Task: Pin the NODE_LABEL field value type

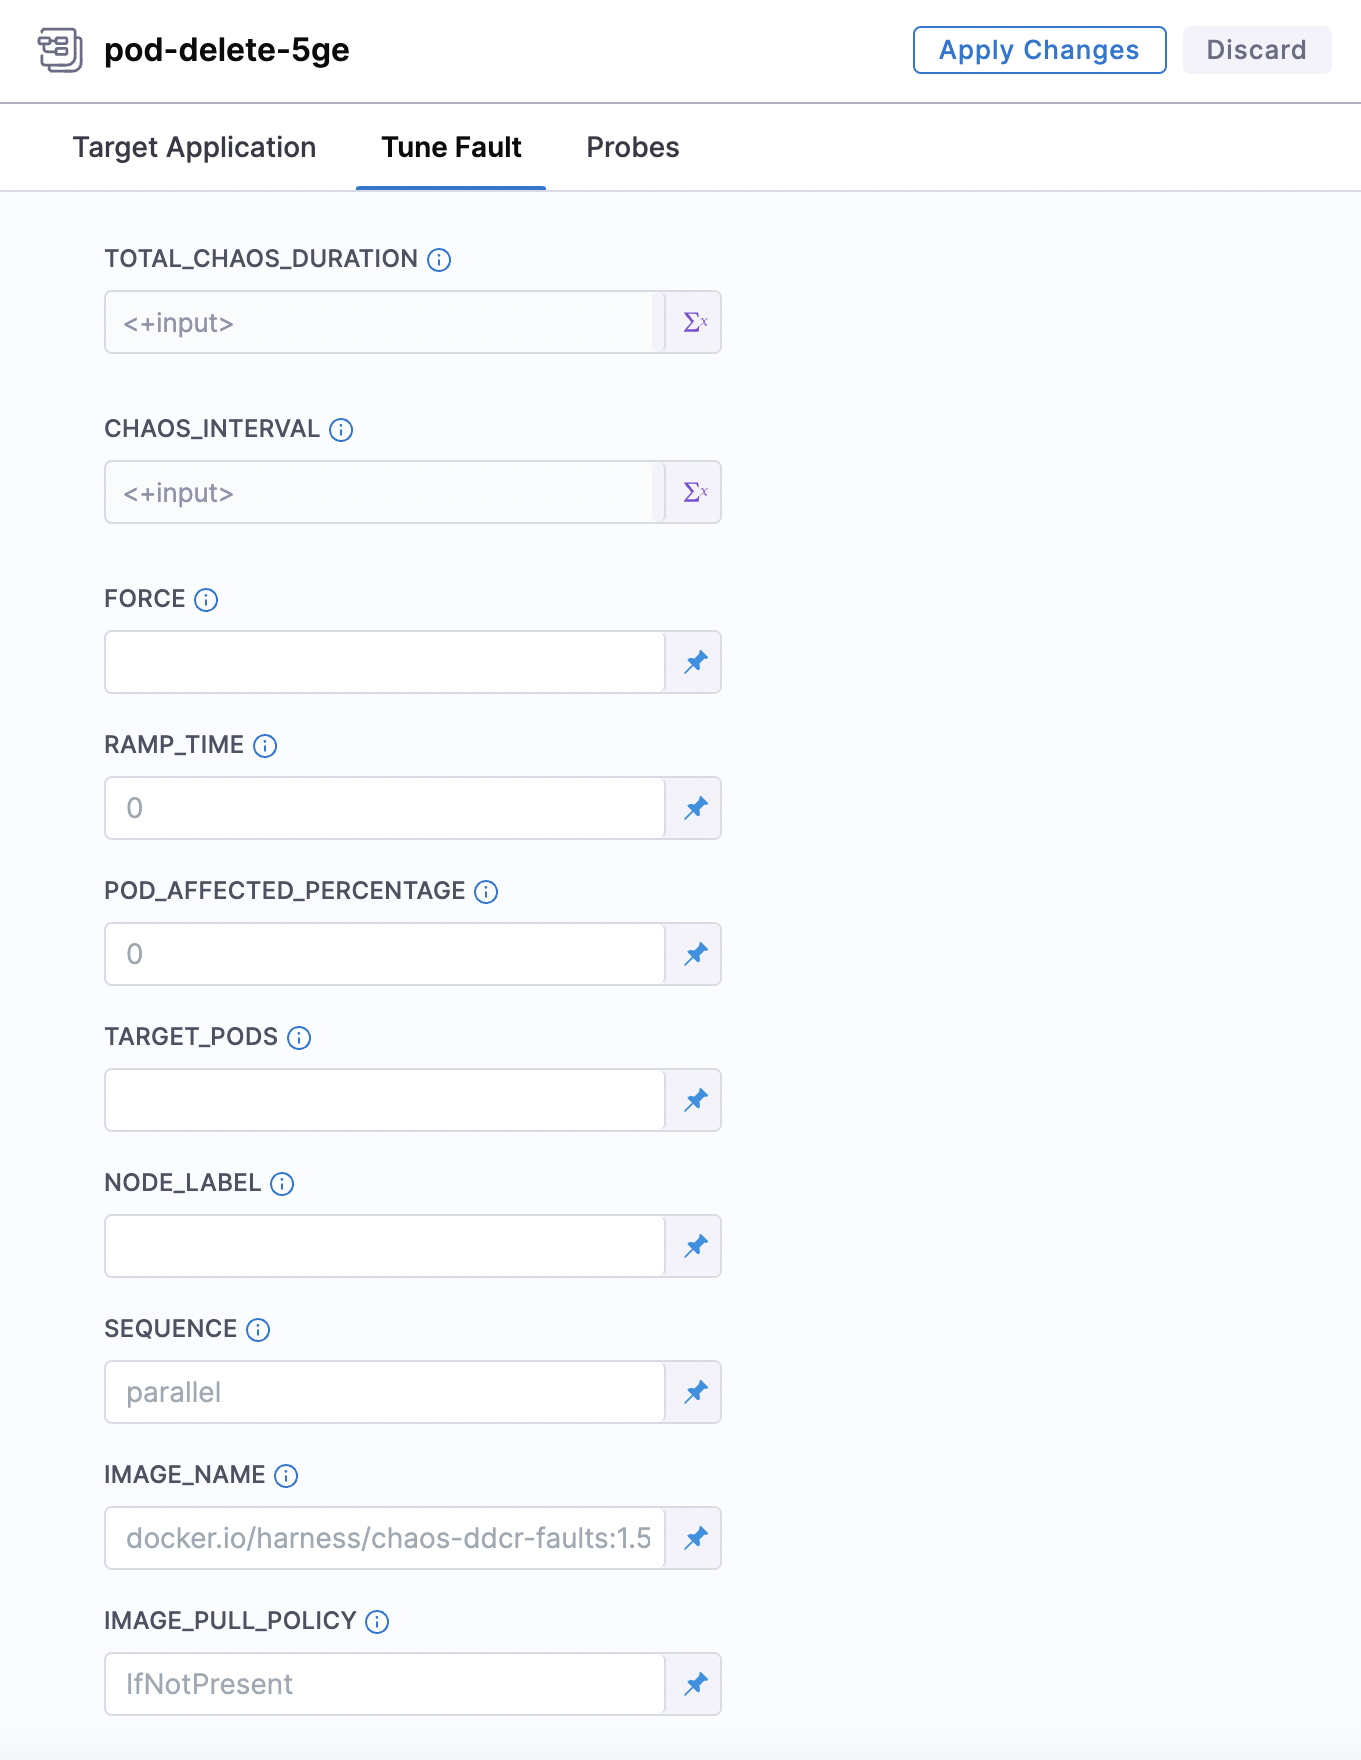Action: pos(694,1246)
